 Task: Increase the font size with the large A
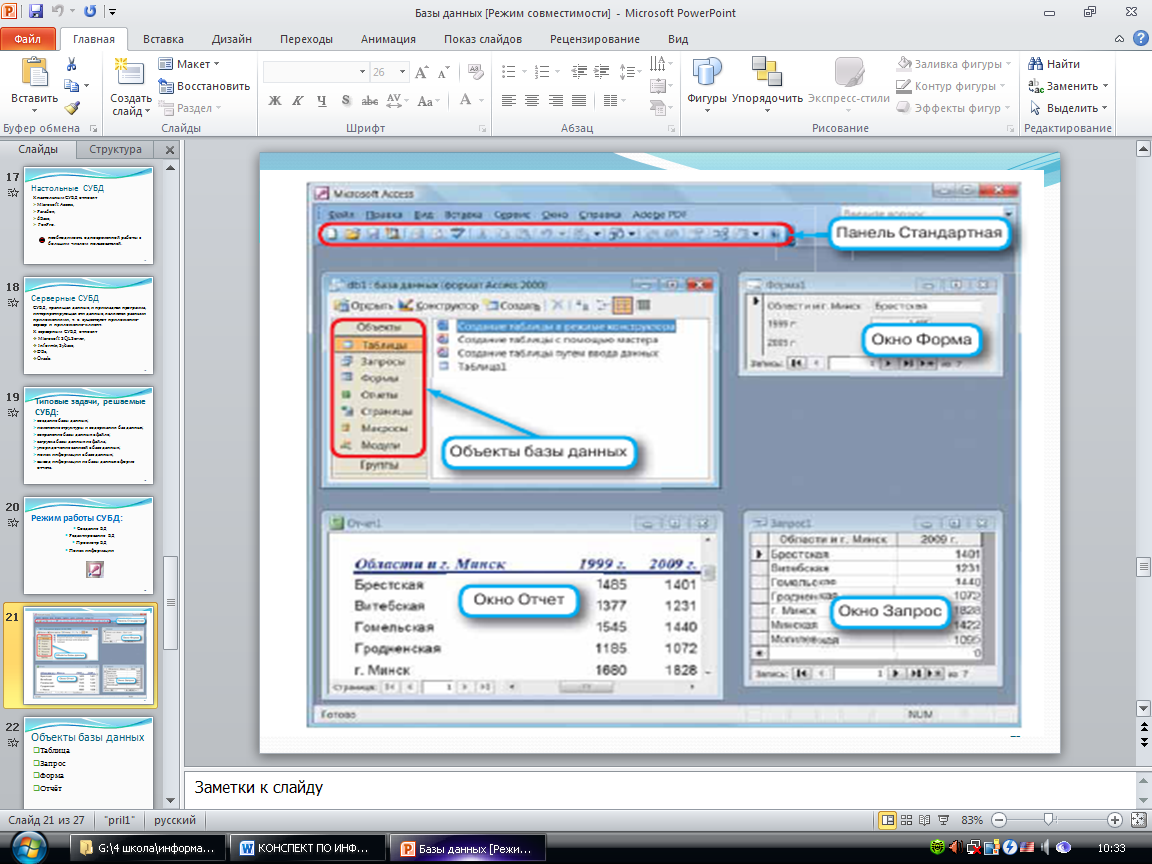tap(422, 72)
